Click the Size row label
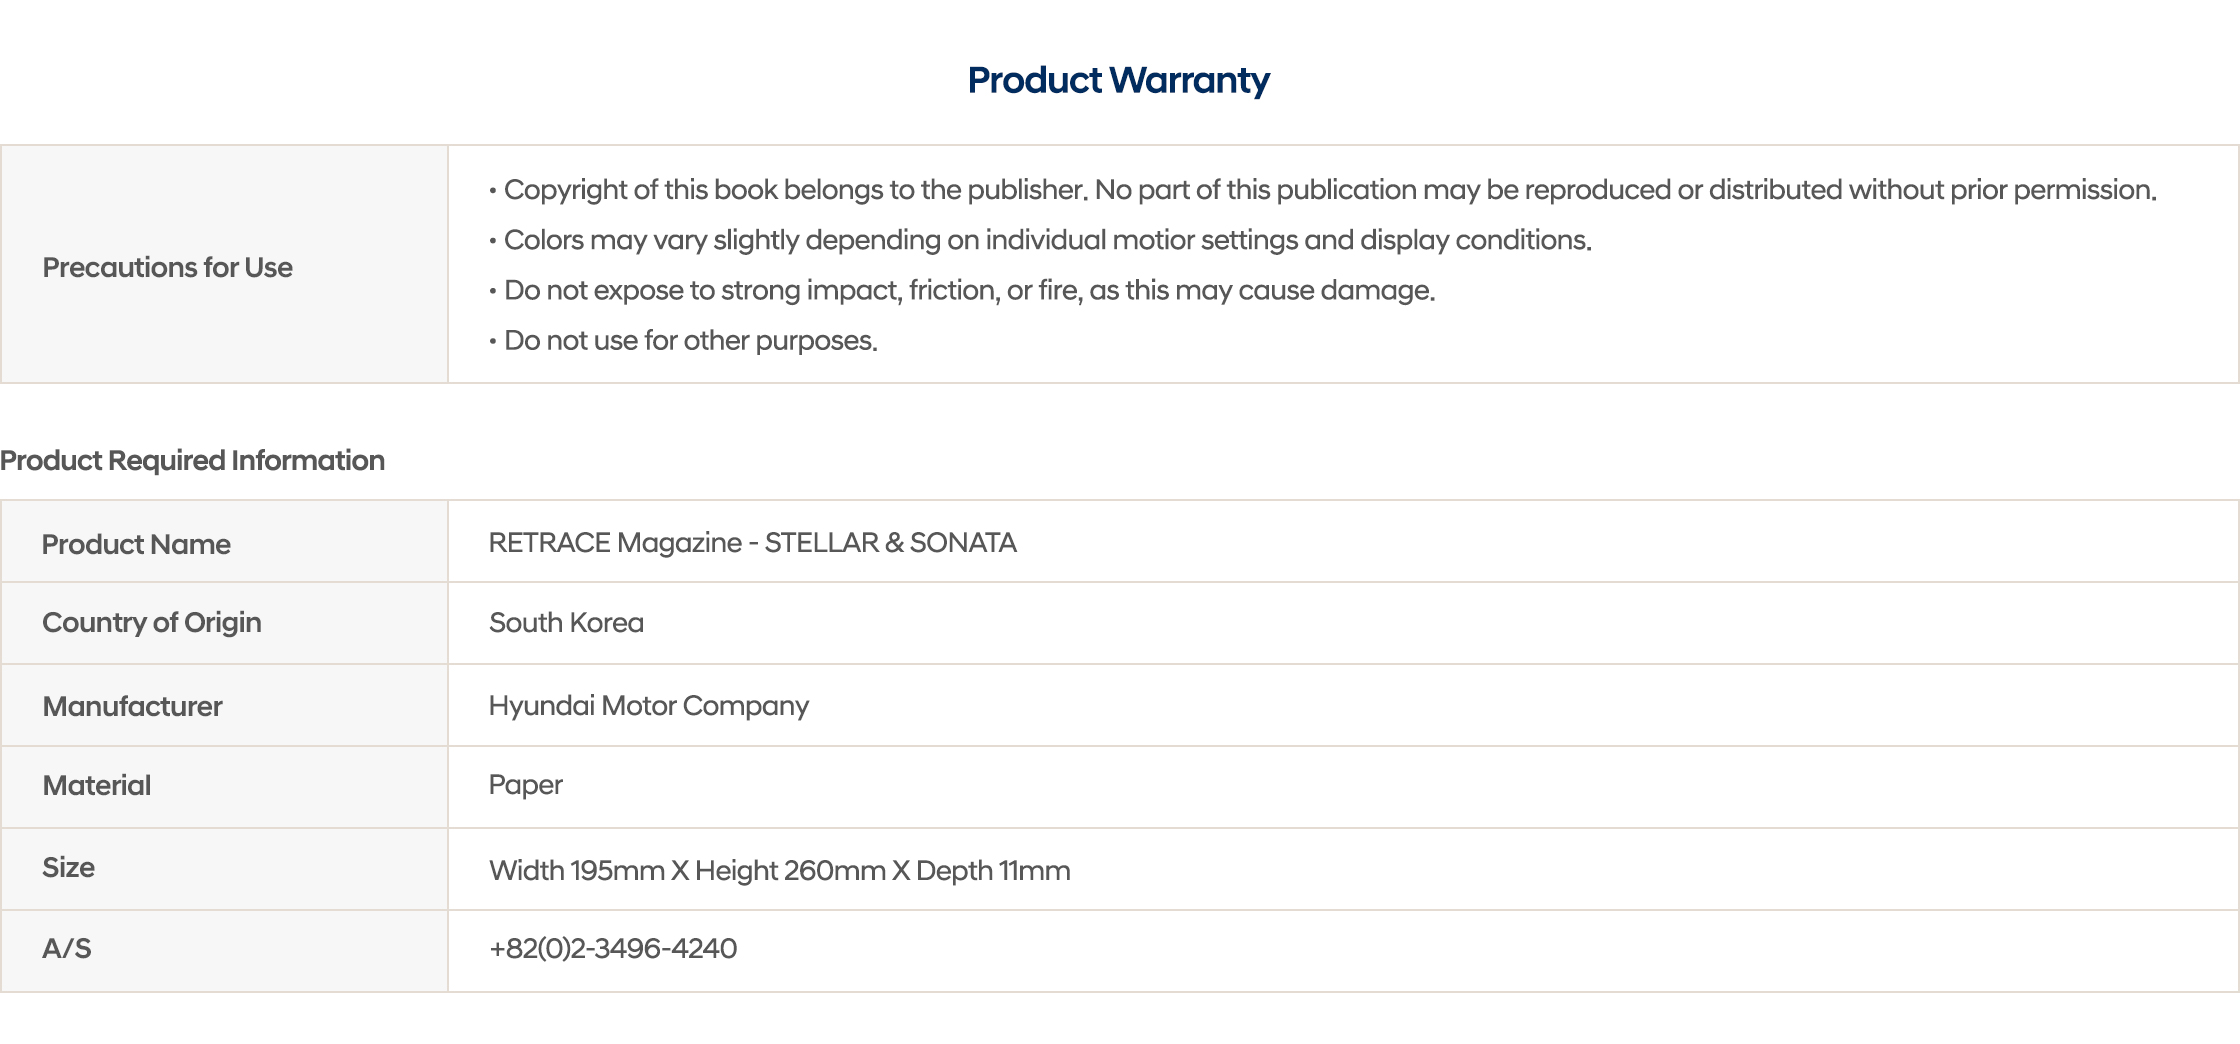This screenshot has height=1044, width=2240. point(68,867)
